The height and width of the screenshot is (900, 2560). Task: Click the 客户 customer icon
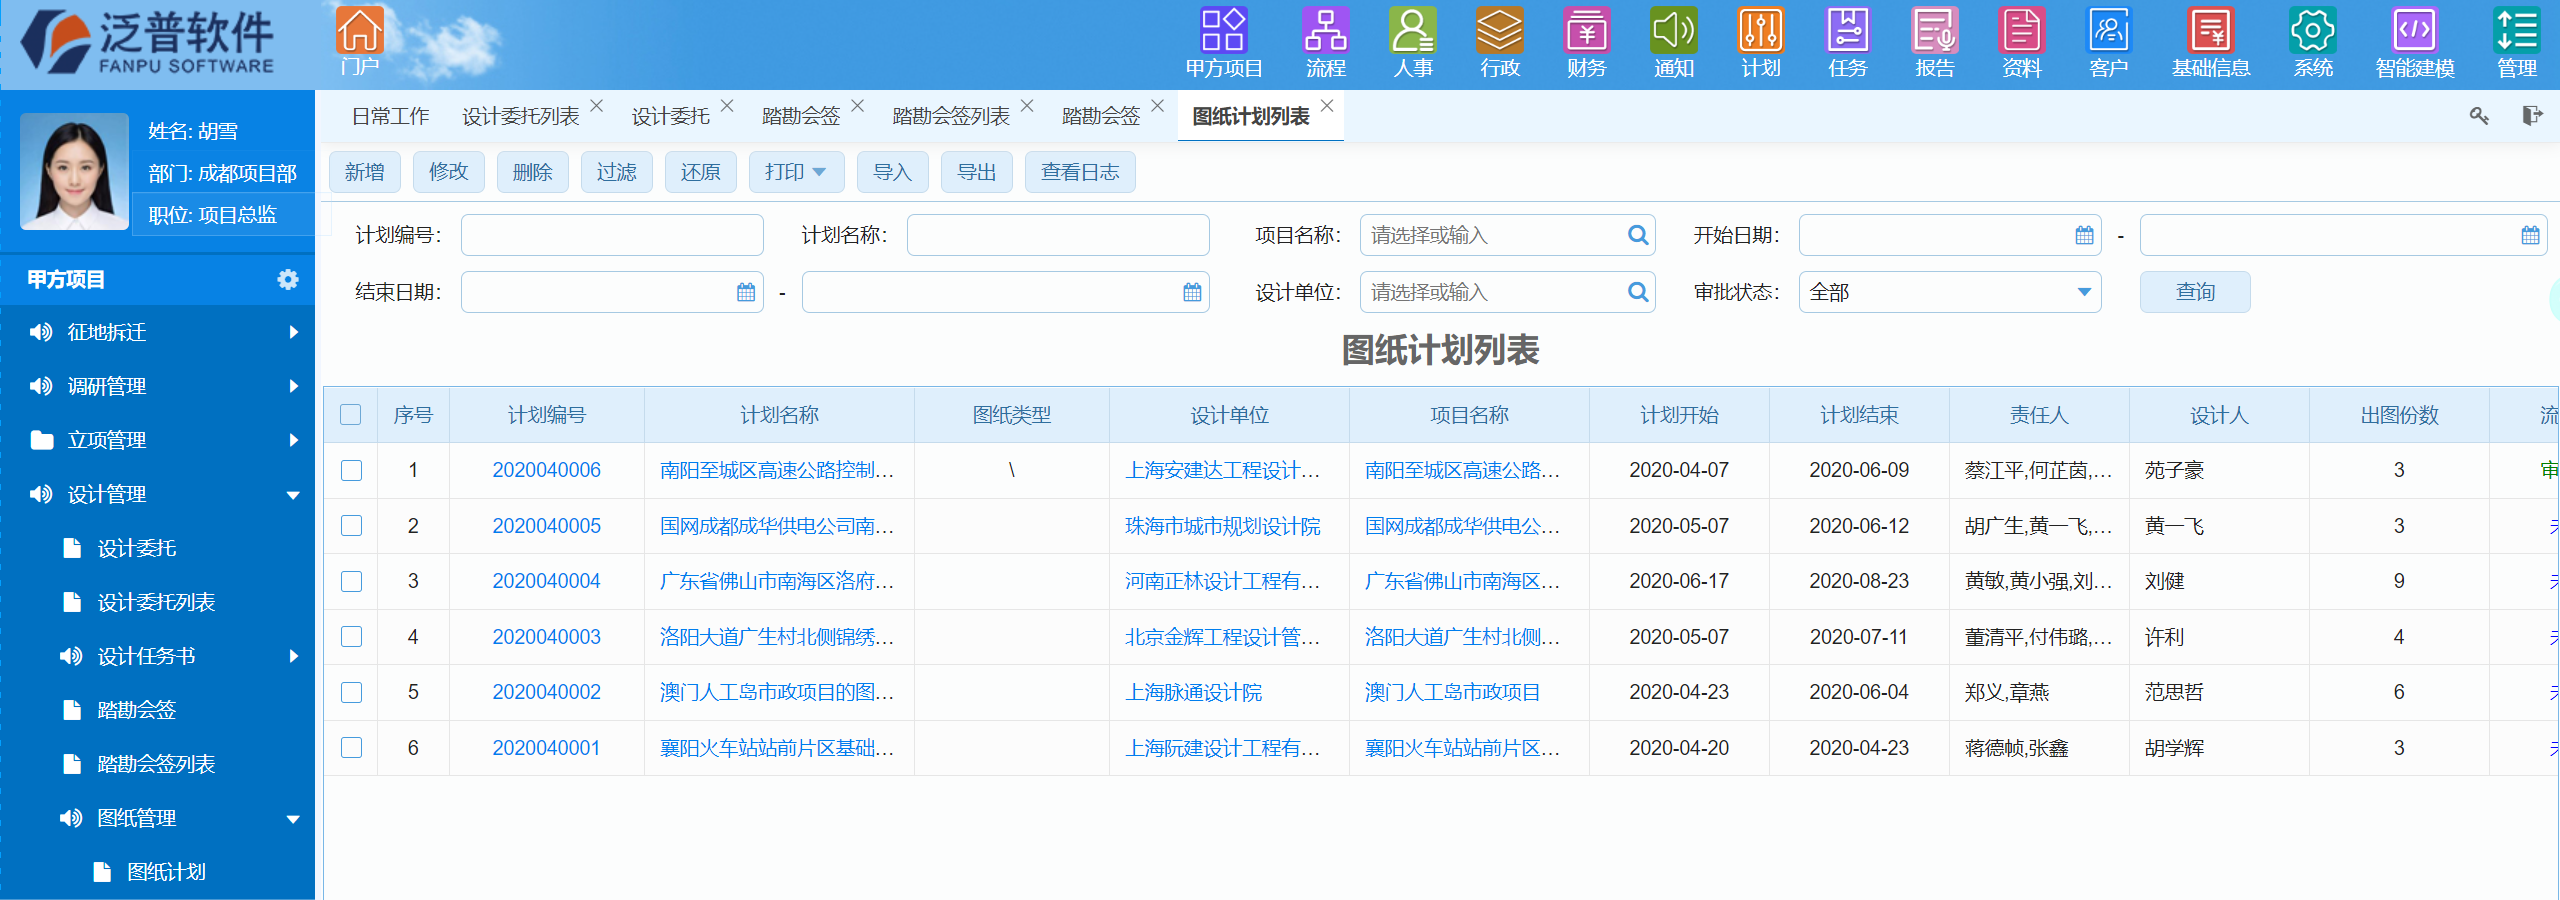click(x=2108, y=32)
